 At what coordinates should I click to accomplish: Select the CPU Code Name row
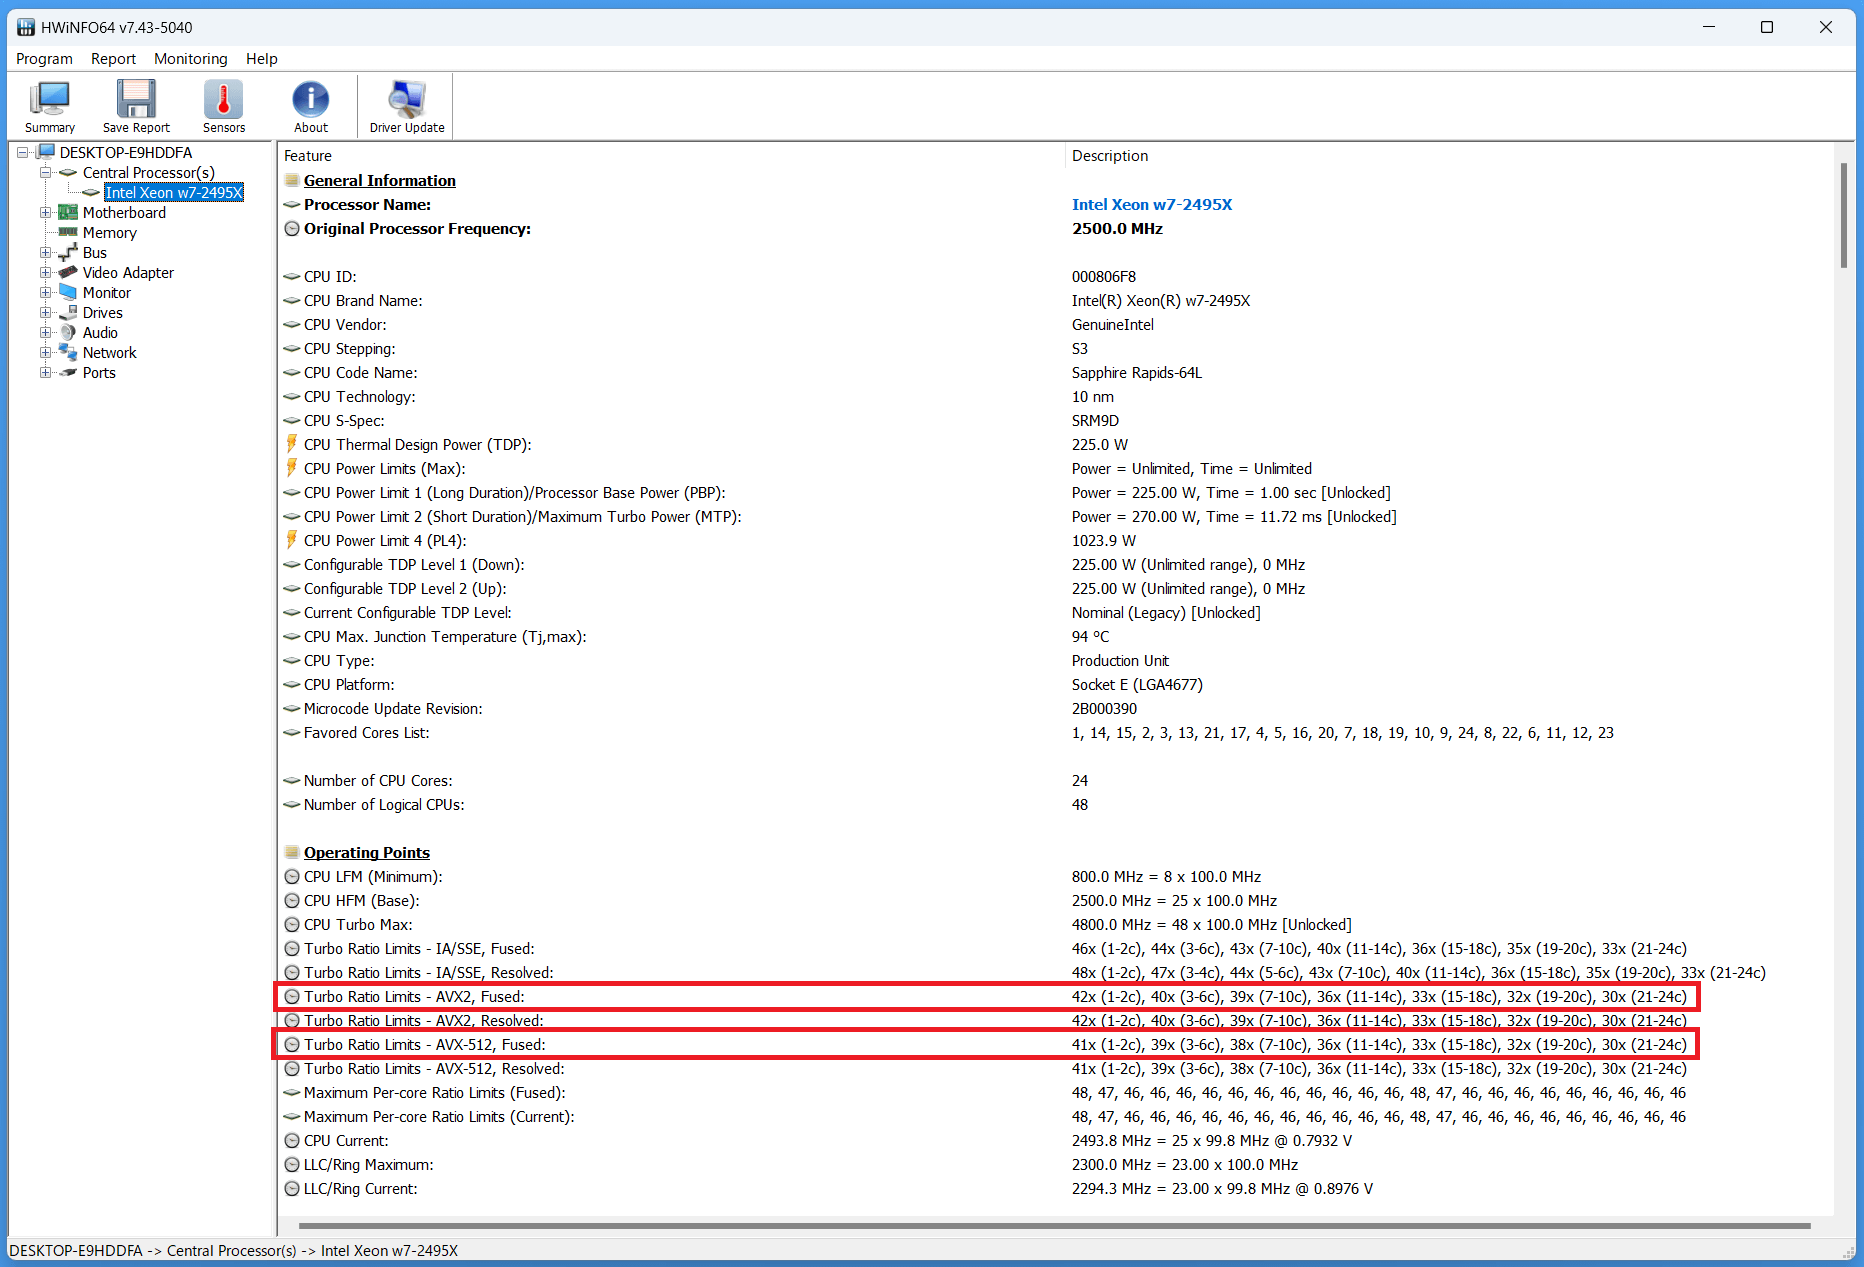point(1056,372)
